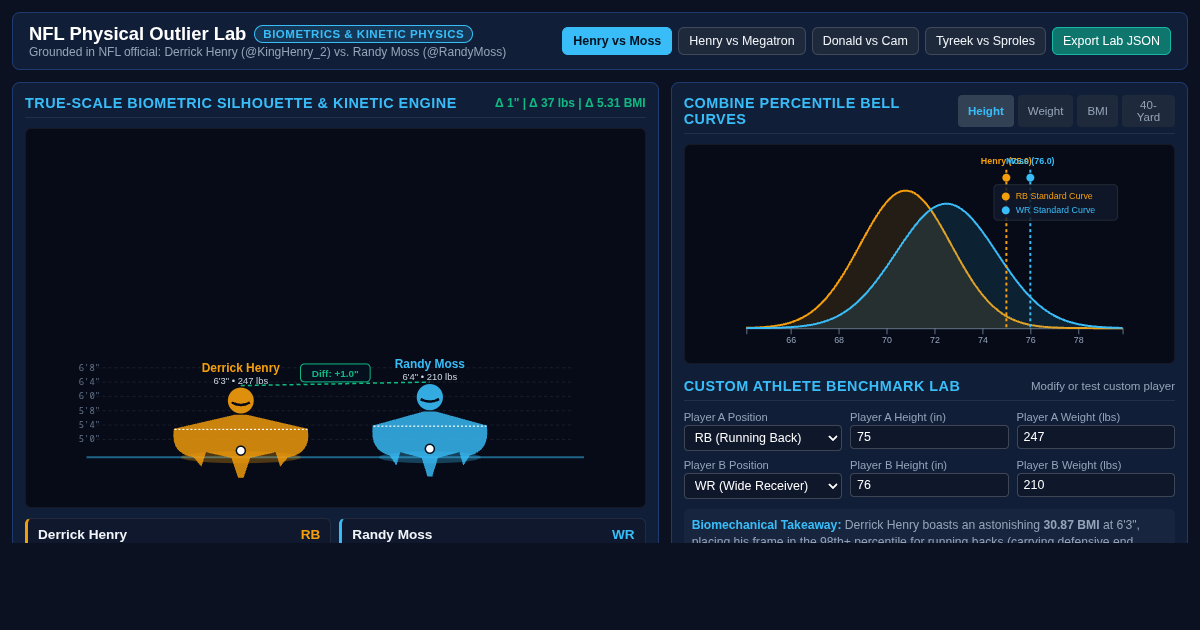1200x630 pixels.
Task: Click the blue Moss marker on bell curve
Action: (x=1030, y=178)
